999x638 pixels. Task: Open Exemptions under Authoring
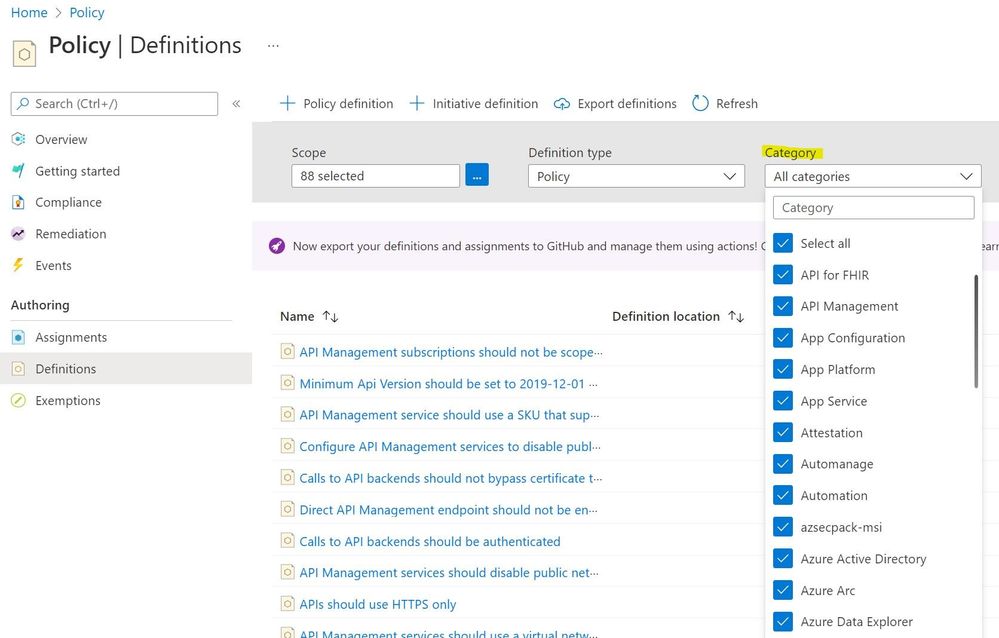(x=68, y=400)
